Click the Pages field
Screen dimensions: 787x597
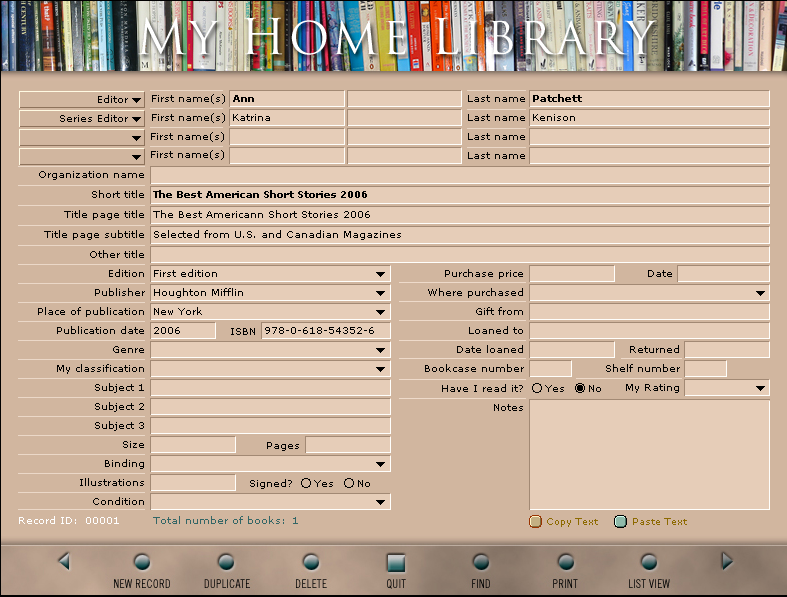(348, 445)
